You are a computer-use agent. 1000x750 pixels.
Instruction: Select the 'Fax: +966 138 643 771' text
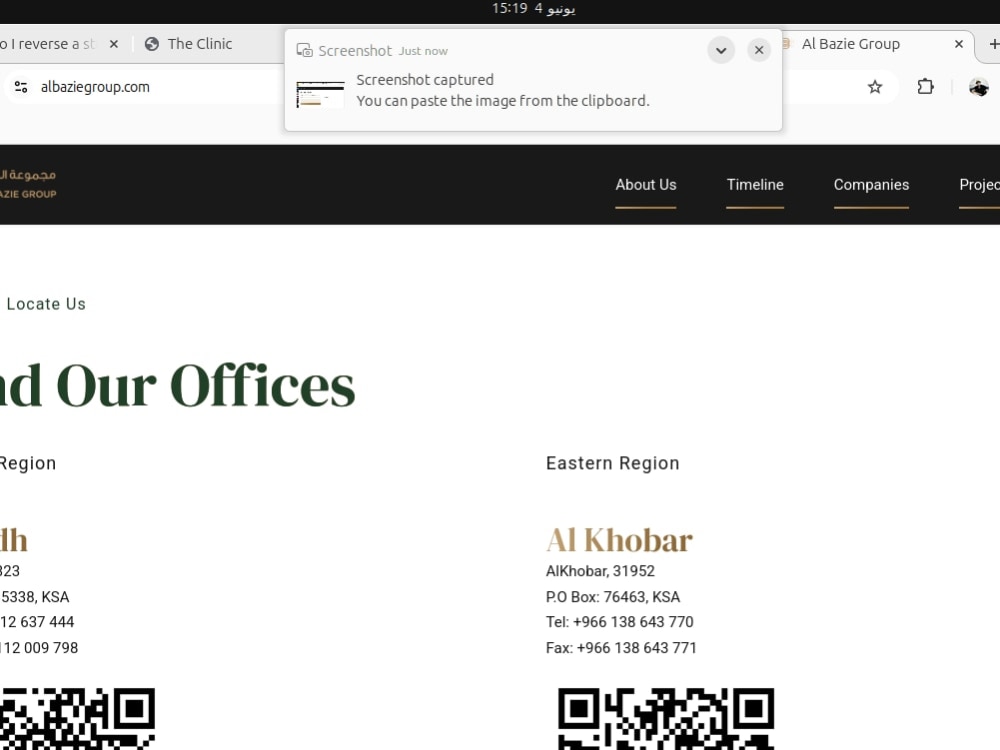621,648
